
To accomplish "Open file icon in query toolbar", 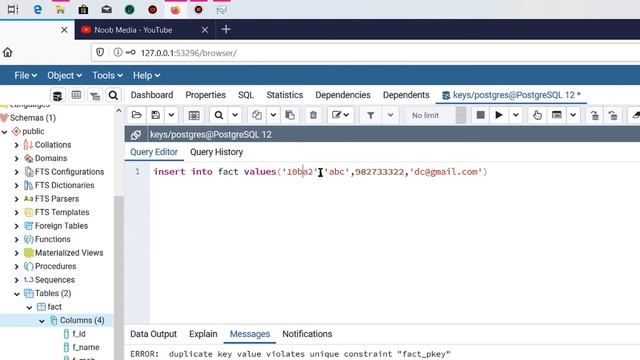I will [x=136, y=115].
